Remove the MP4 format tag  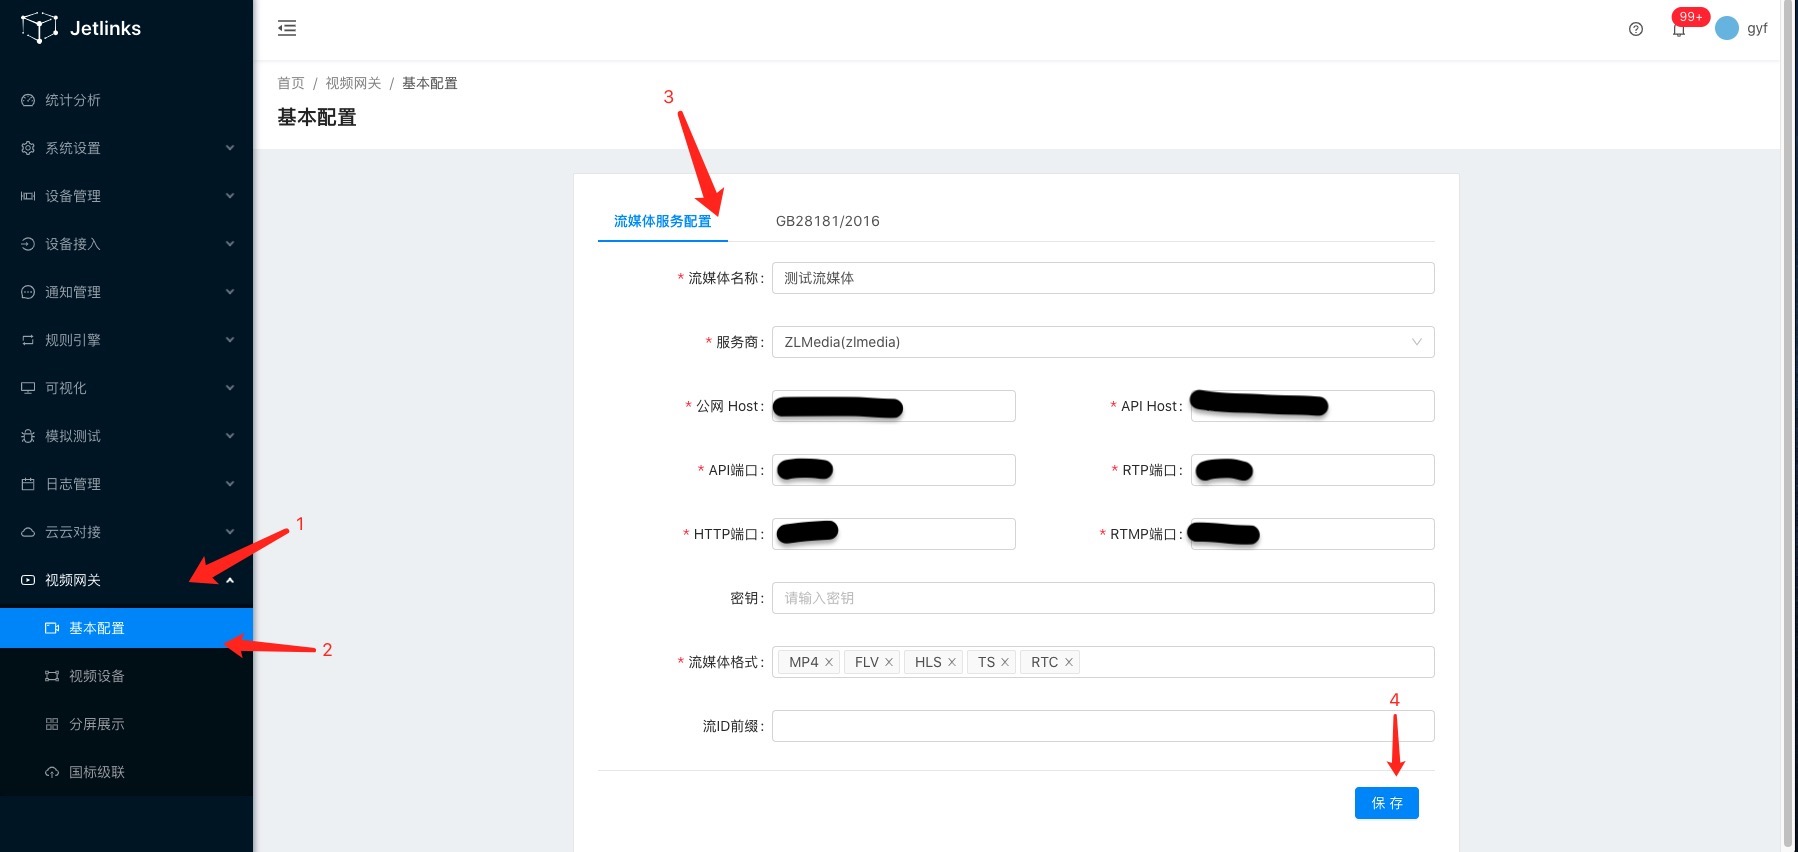829,662
